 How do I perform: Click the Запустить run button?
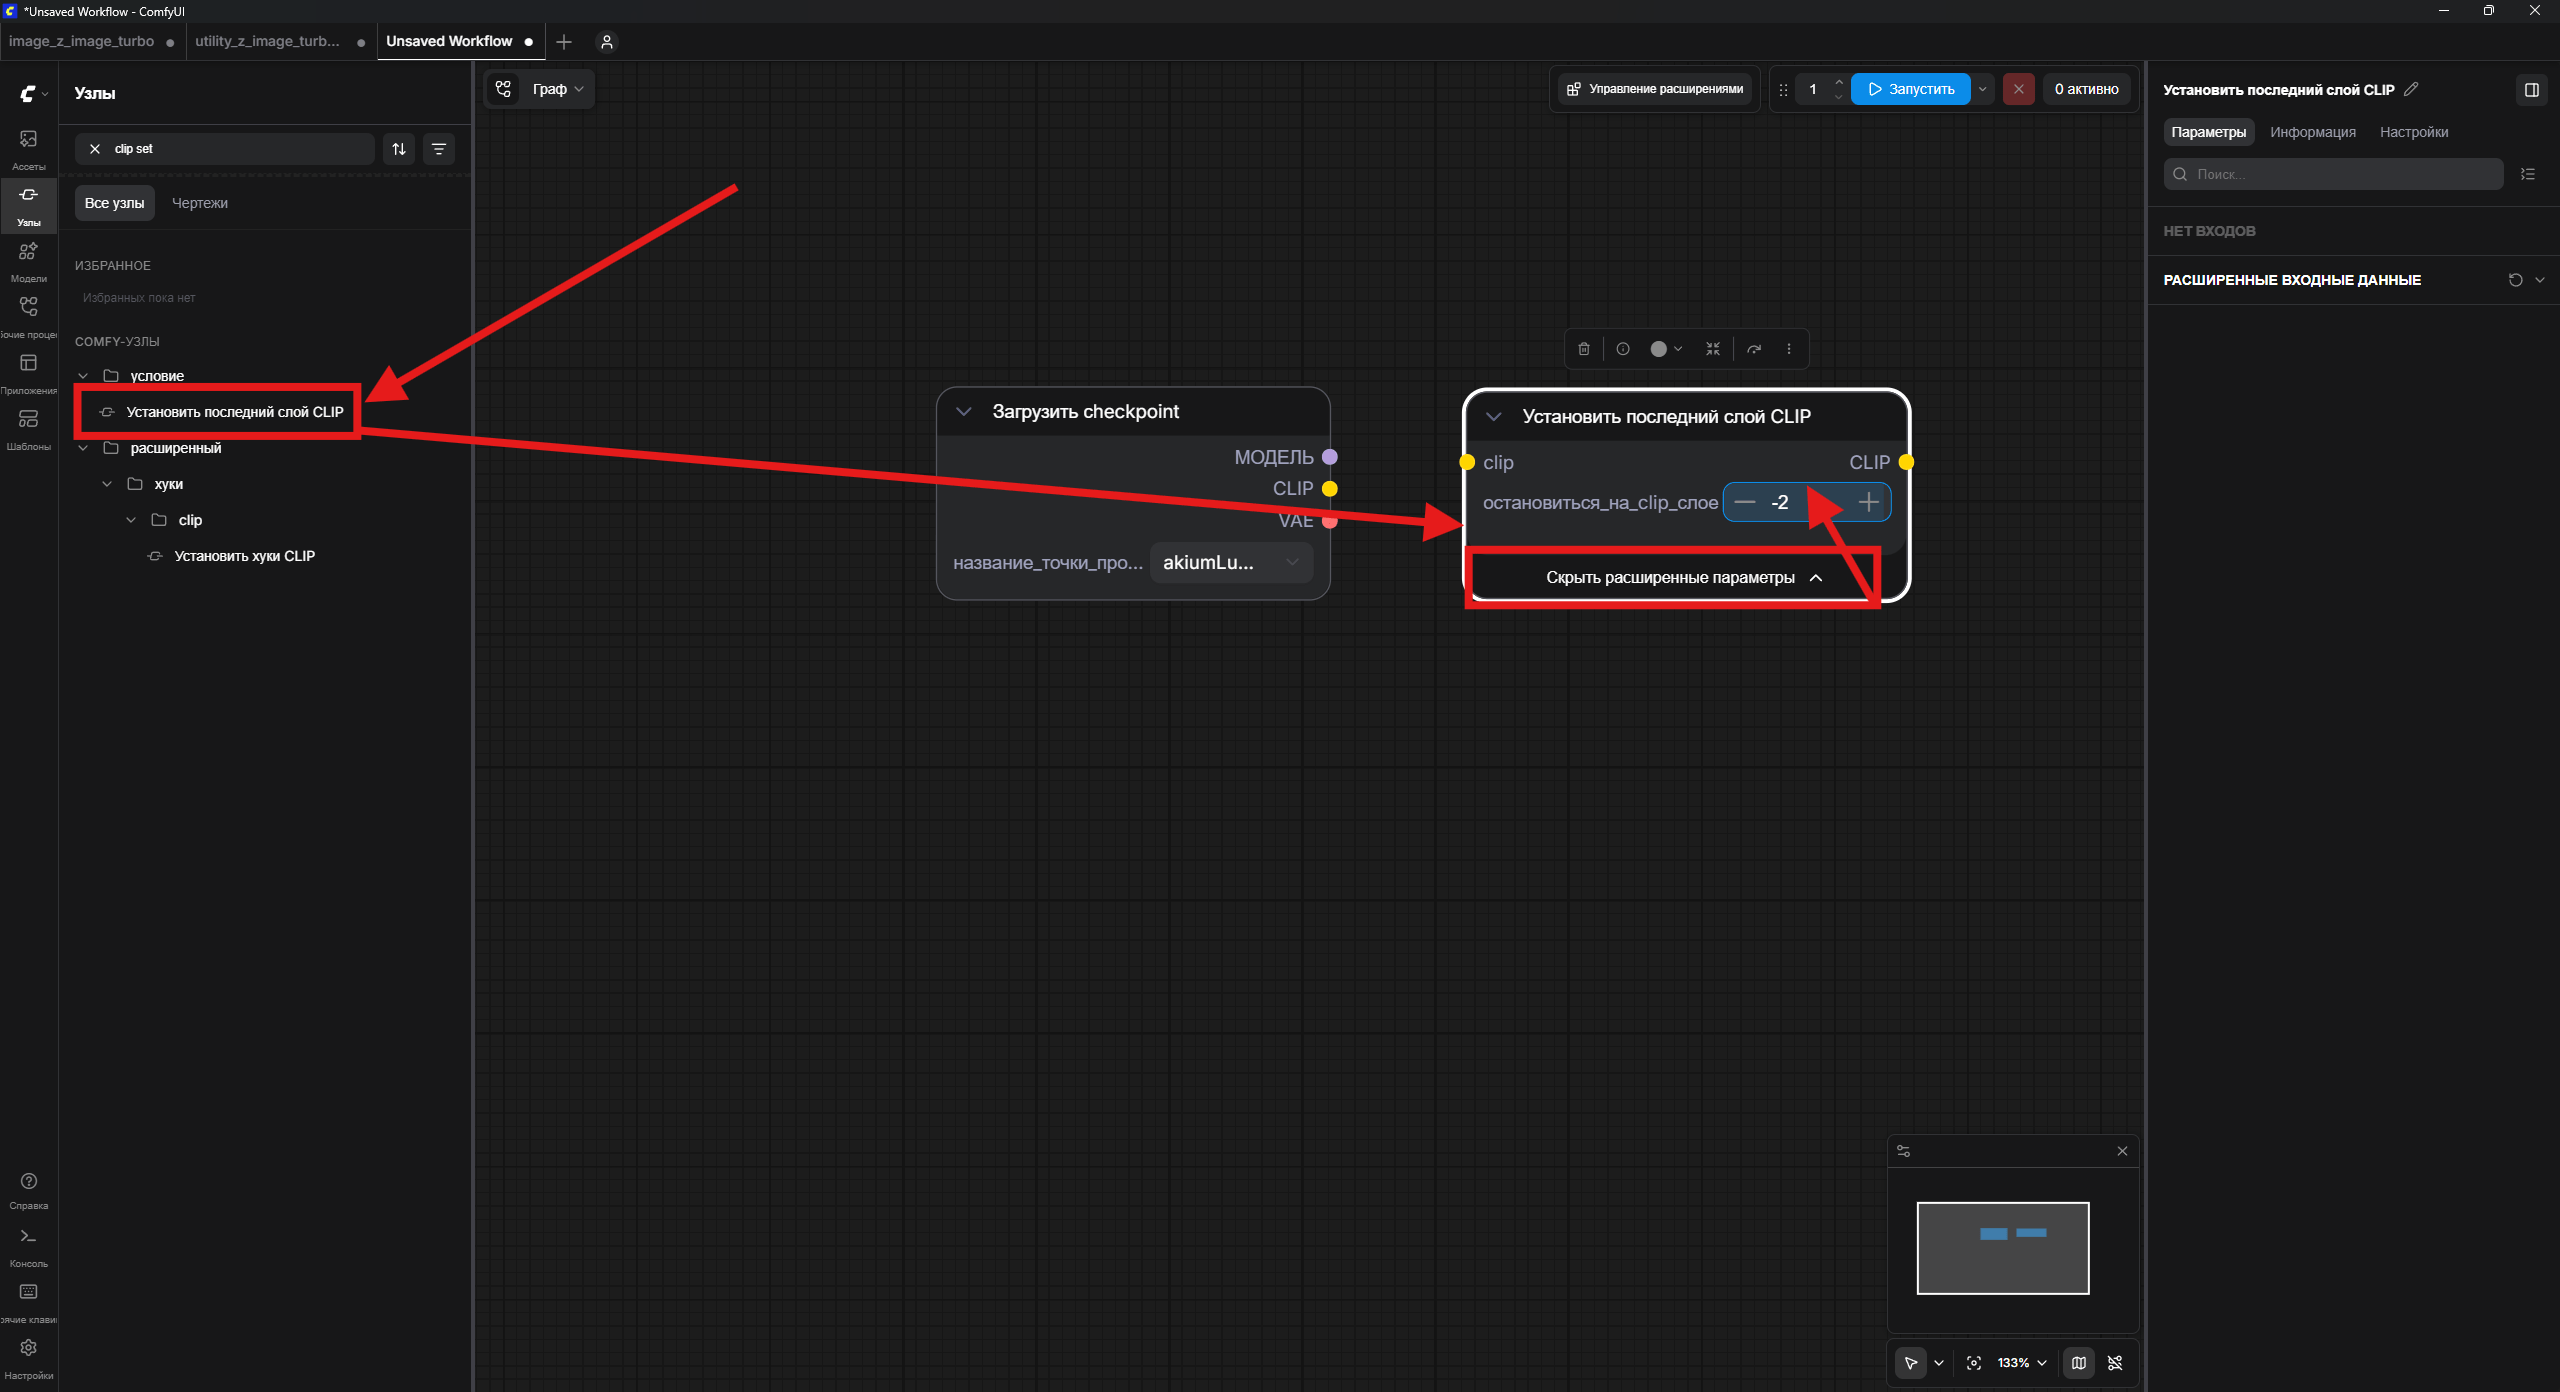(1911, 89)
